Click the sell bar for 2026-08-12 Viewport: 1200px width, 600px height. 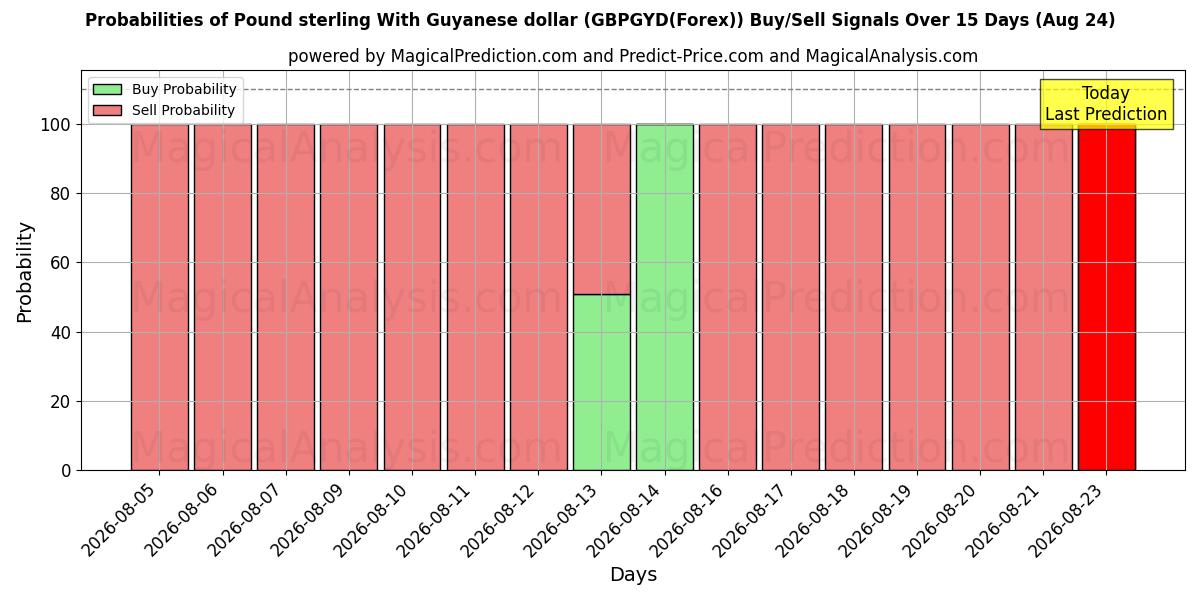[538, 297]
